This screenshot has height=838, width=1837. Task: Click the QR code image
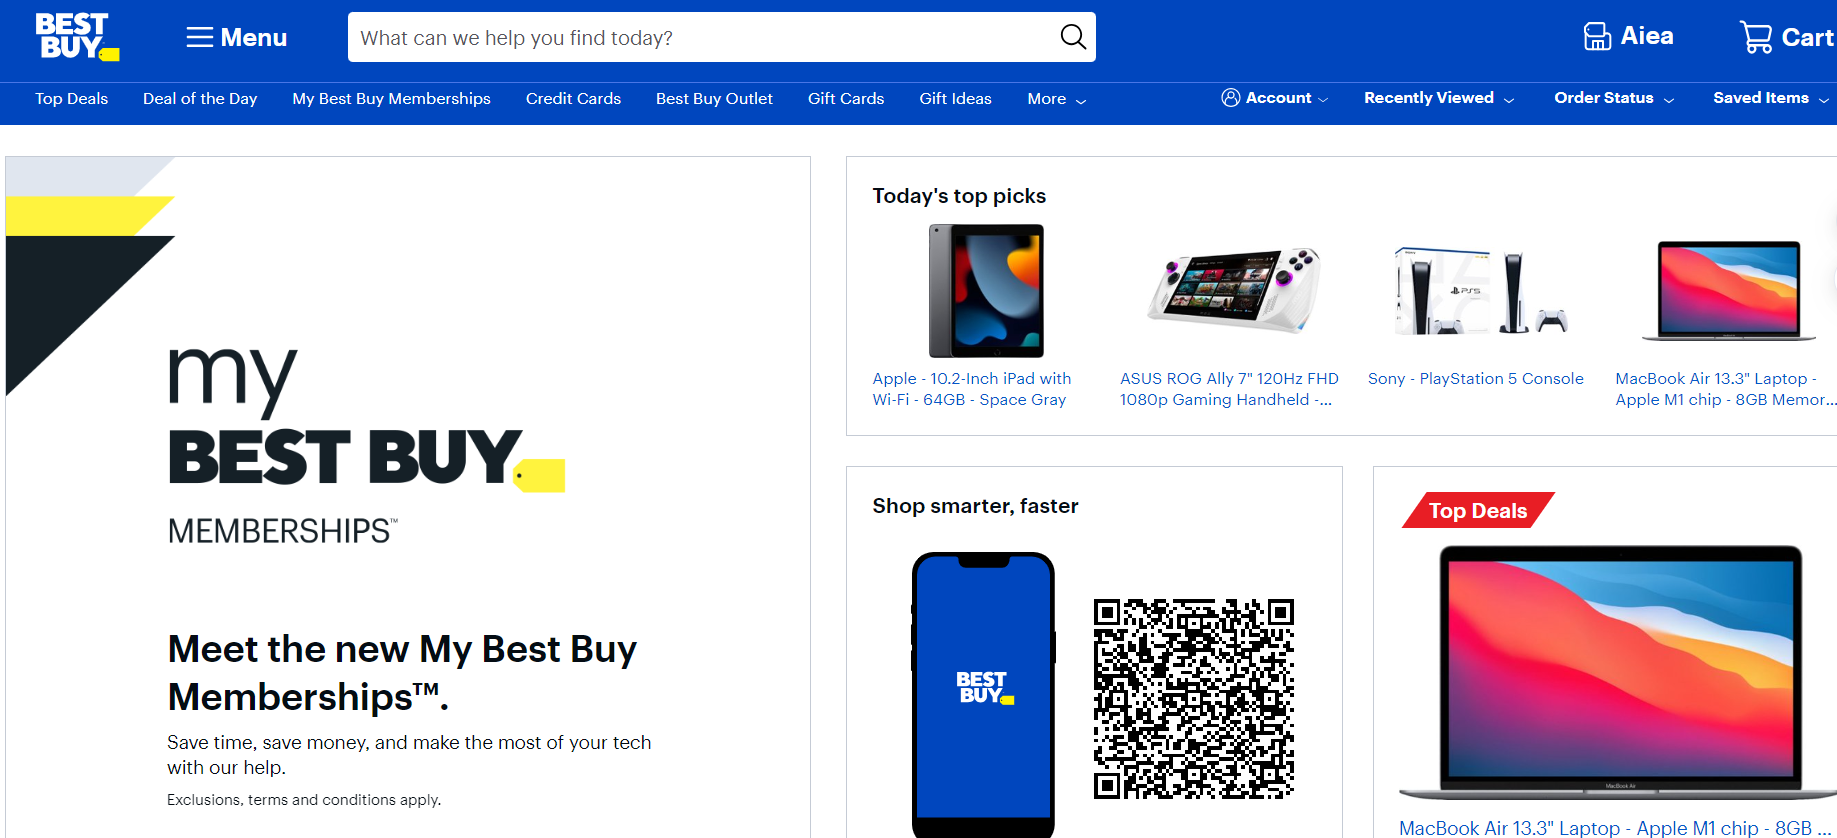1194,699
